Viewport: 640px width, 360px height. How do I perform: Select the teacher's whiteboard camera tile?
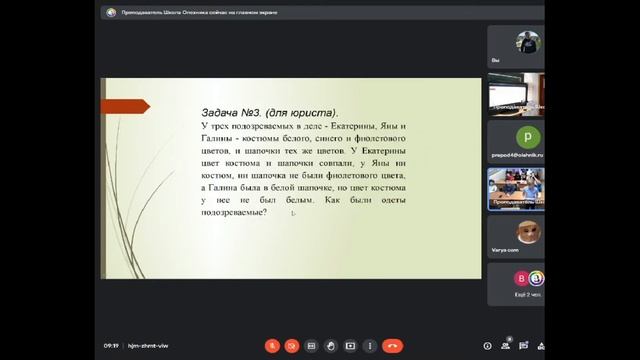pos(516,94)
